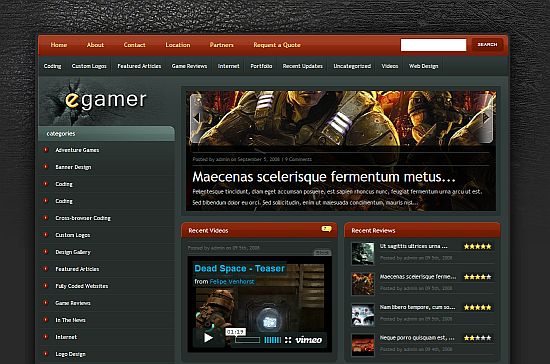
Task: Open the Featured Articles category tab
Action: [x=139, y=66]
